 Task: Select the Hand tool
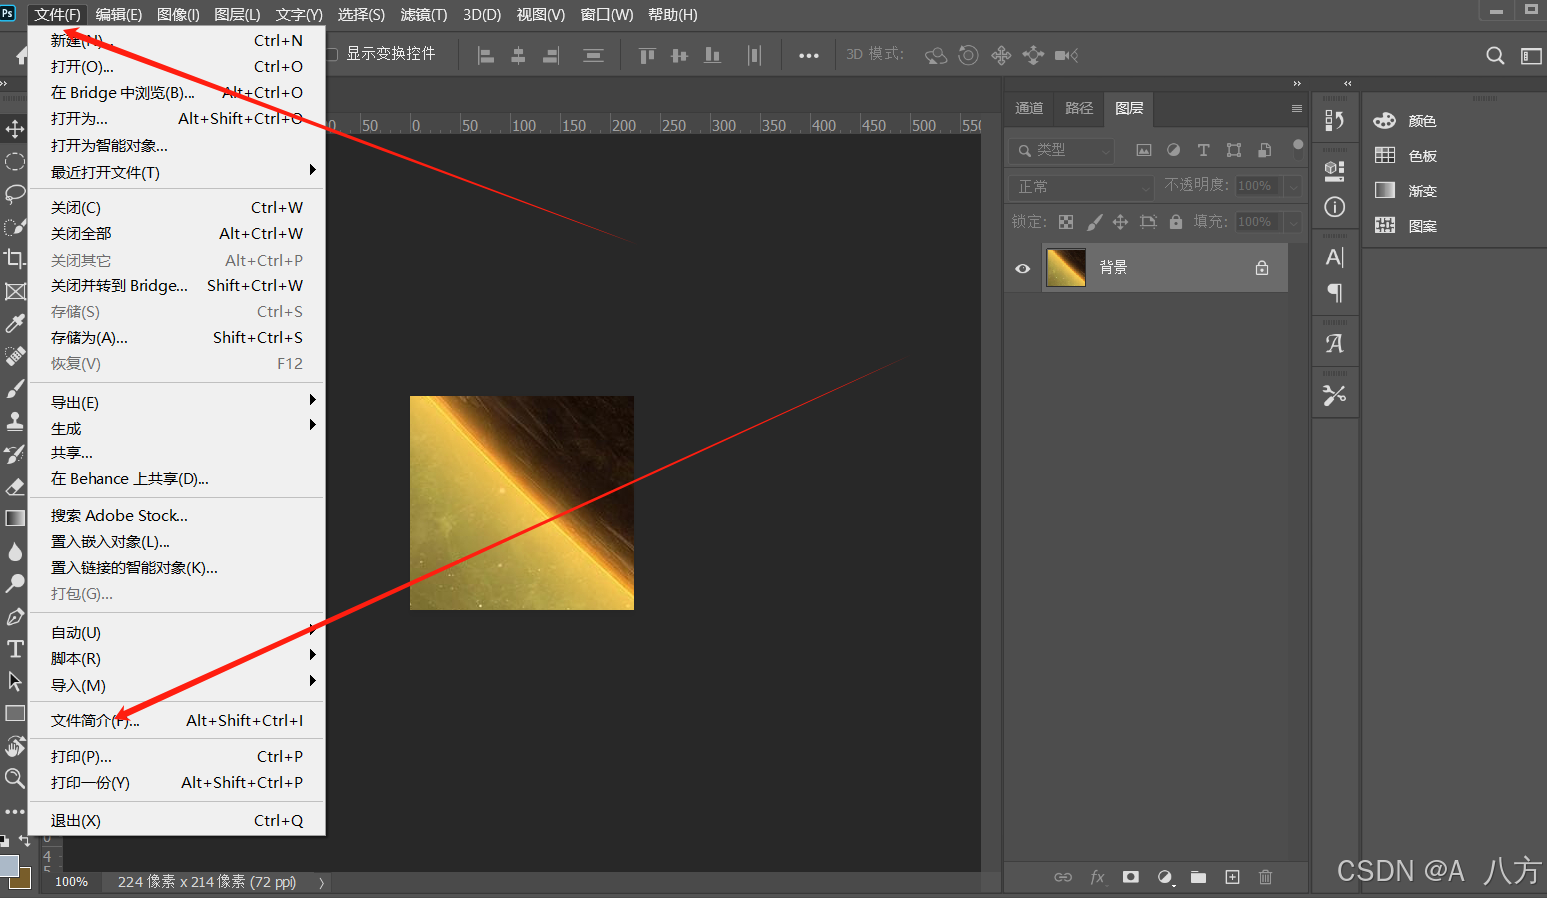coord(15,746)
